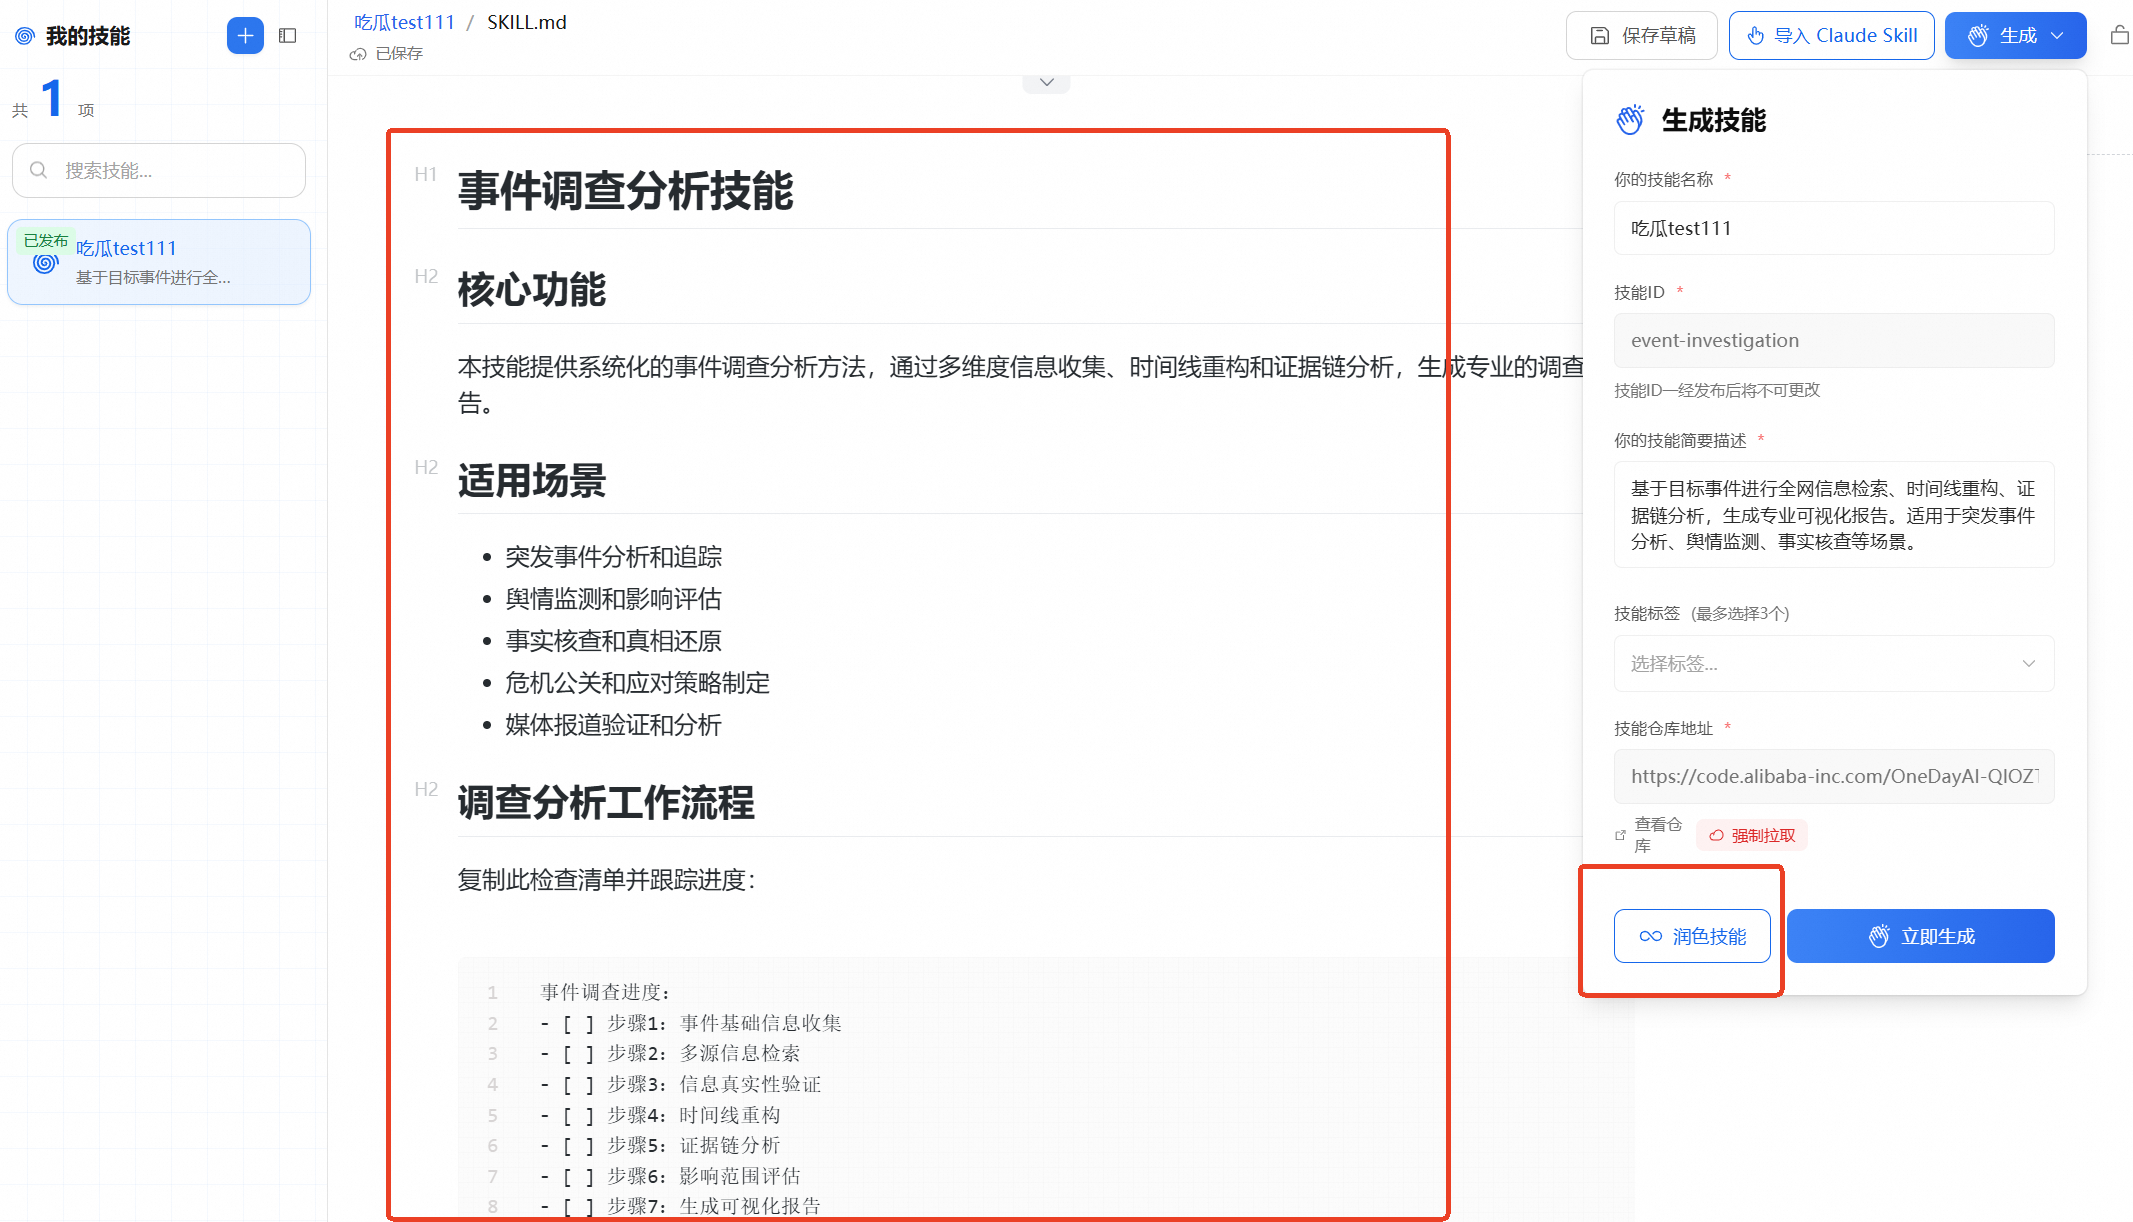Viewport: 2133px width, 1222px height.
Task: Expand the 选择标签 tags dropdown
Action: [x=1833, y=664]
